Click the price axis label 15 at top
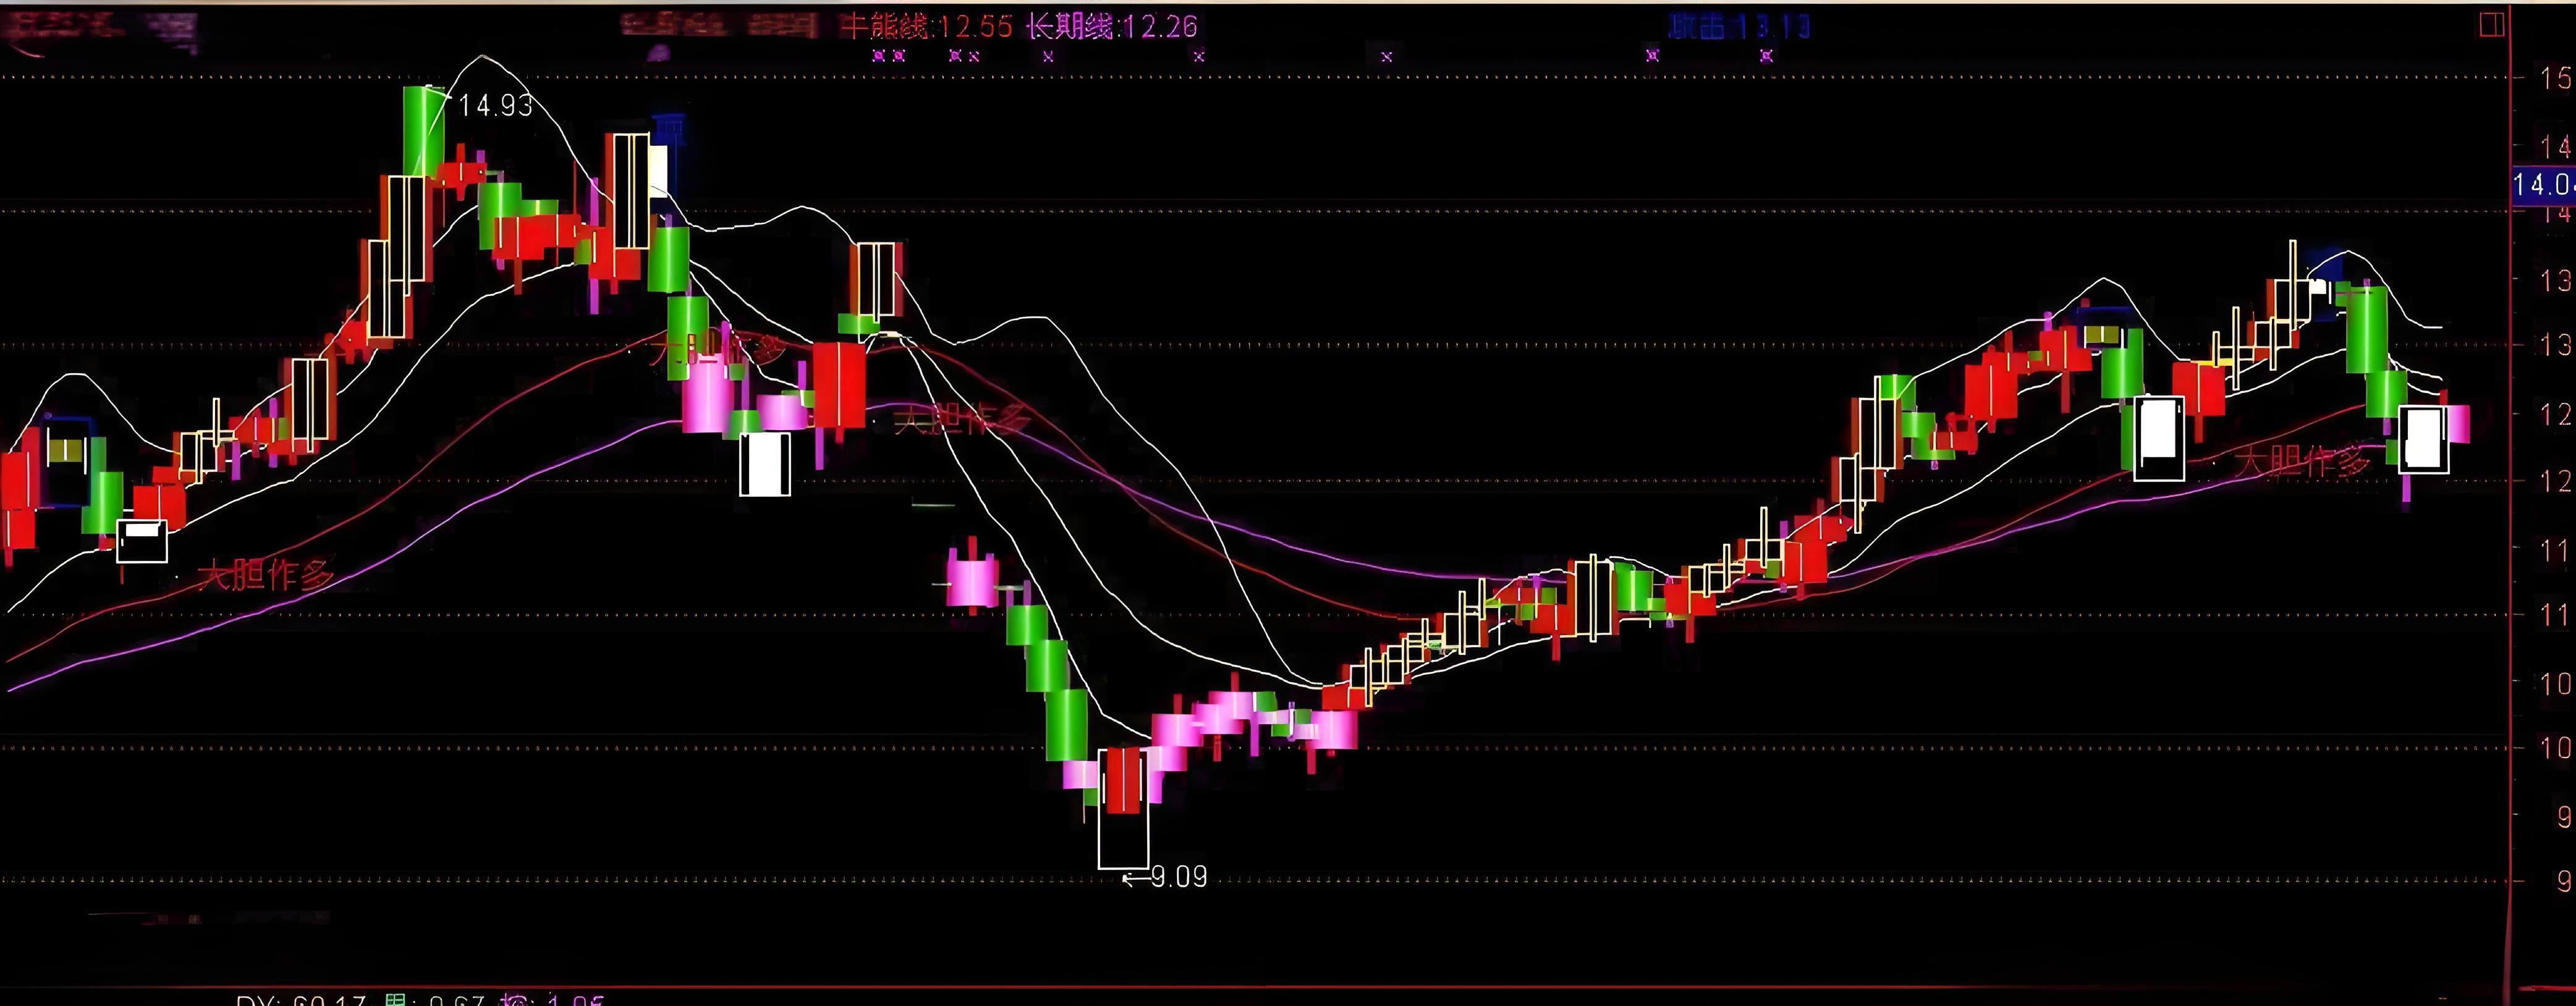2576x1006 pixels. pyautogui.click(x=2555, y=77)
